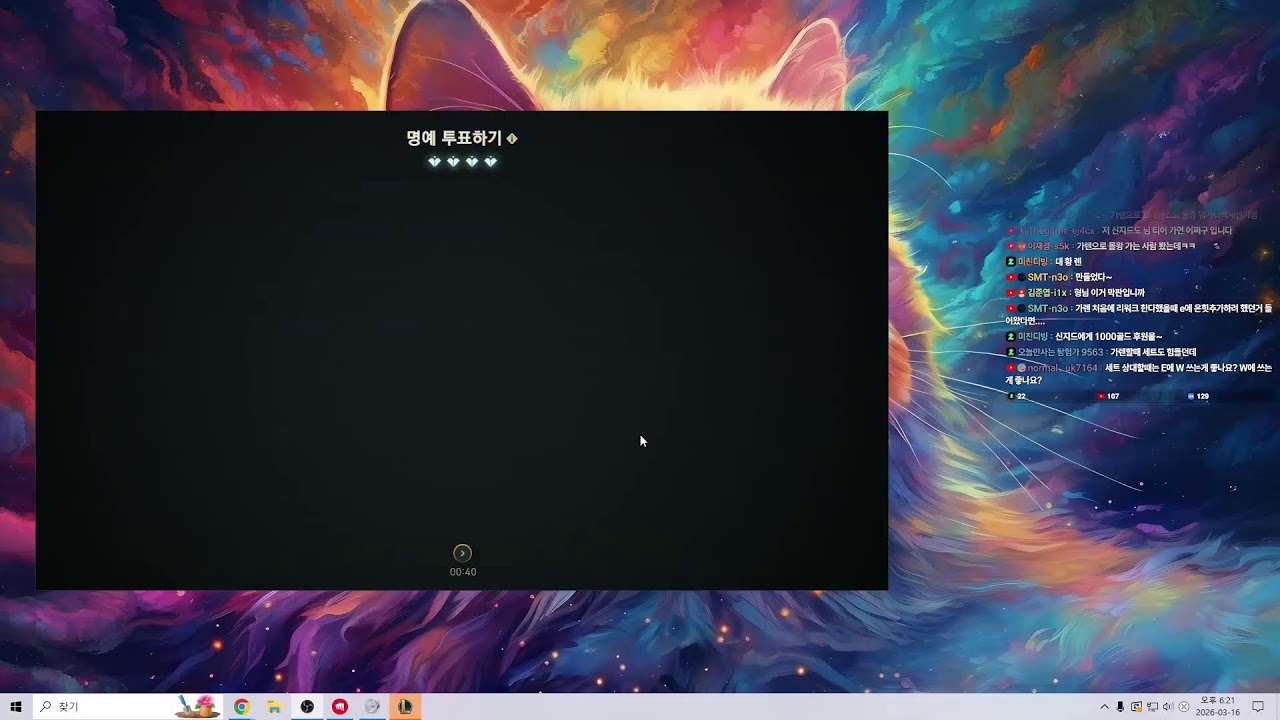Click the microphone tray icon
1280x720 pixels.
click(1120, 707)
